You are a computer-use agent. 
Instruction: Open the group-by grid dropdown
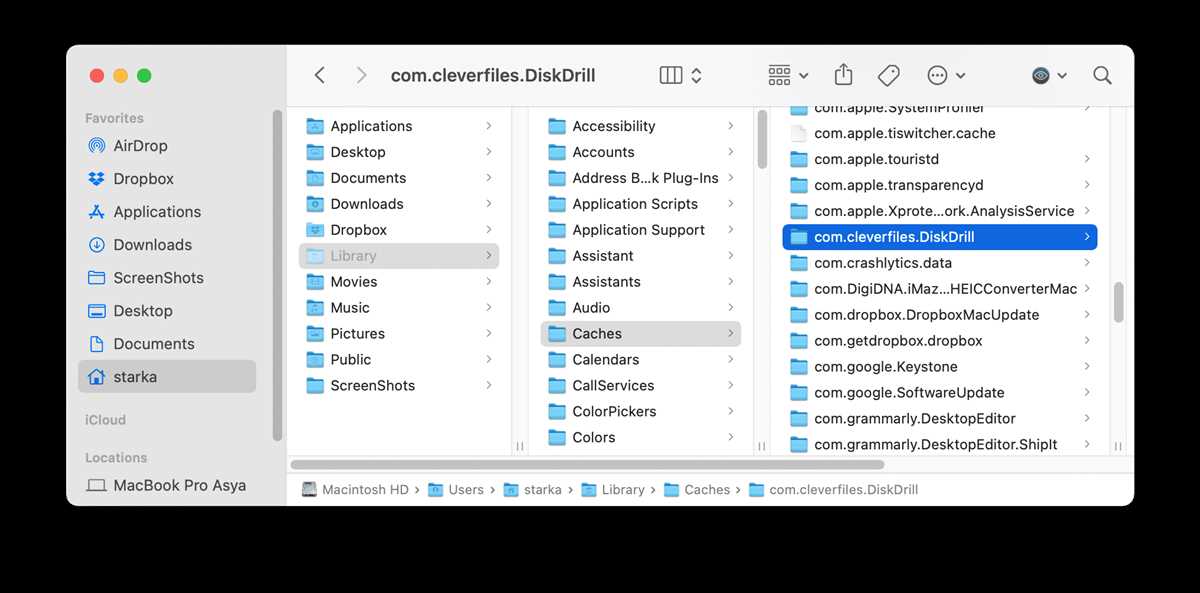click(x=788, y=75)
